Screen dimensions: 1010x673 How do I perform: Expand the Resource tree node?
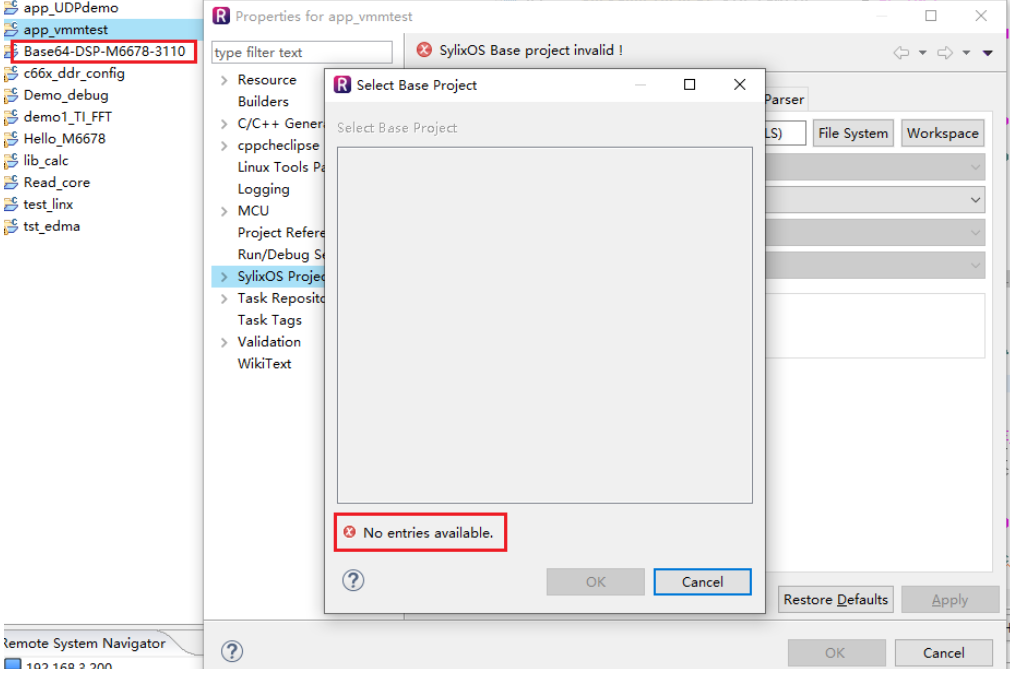(x=224, y=81)
